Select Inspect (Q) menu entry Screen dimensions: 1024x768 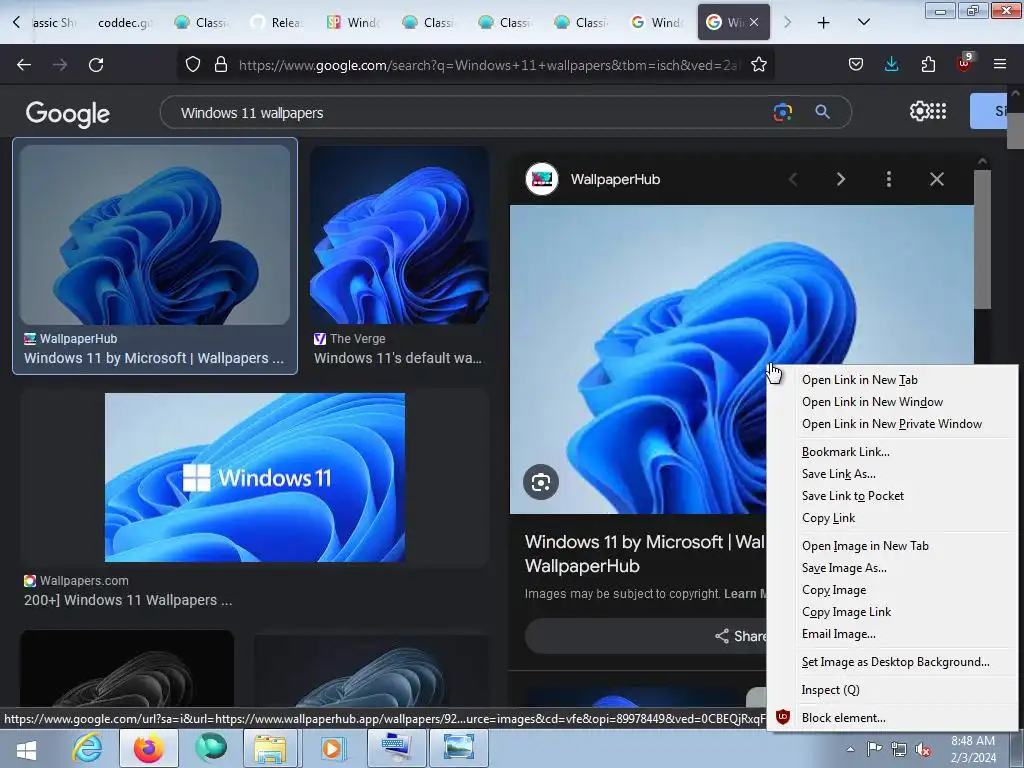pyautogui.click(x=830, y=690)
